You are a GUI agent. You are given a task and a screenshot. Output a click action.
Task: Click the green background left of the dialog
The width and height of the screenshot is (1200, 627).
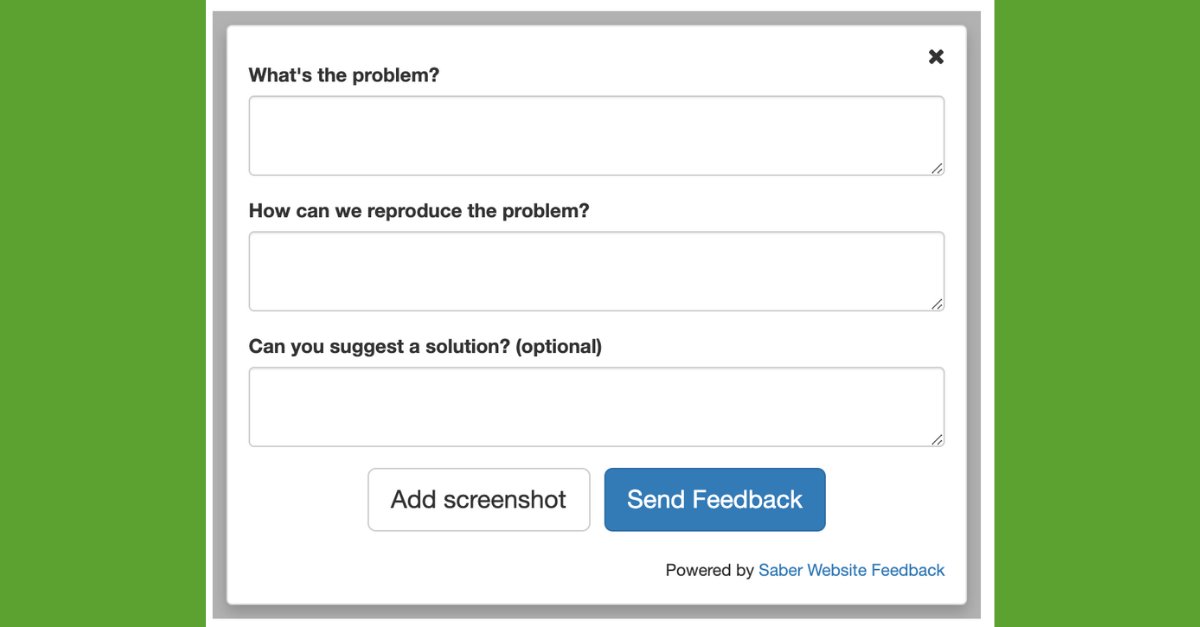(102, 313)
